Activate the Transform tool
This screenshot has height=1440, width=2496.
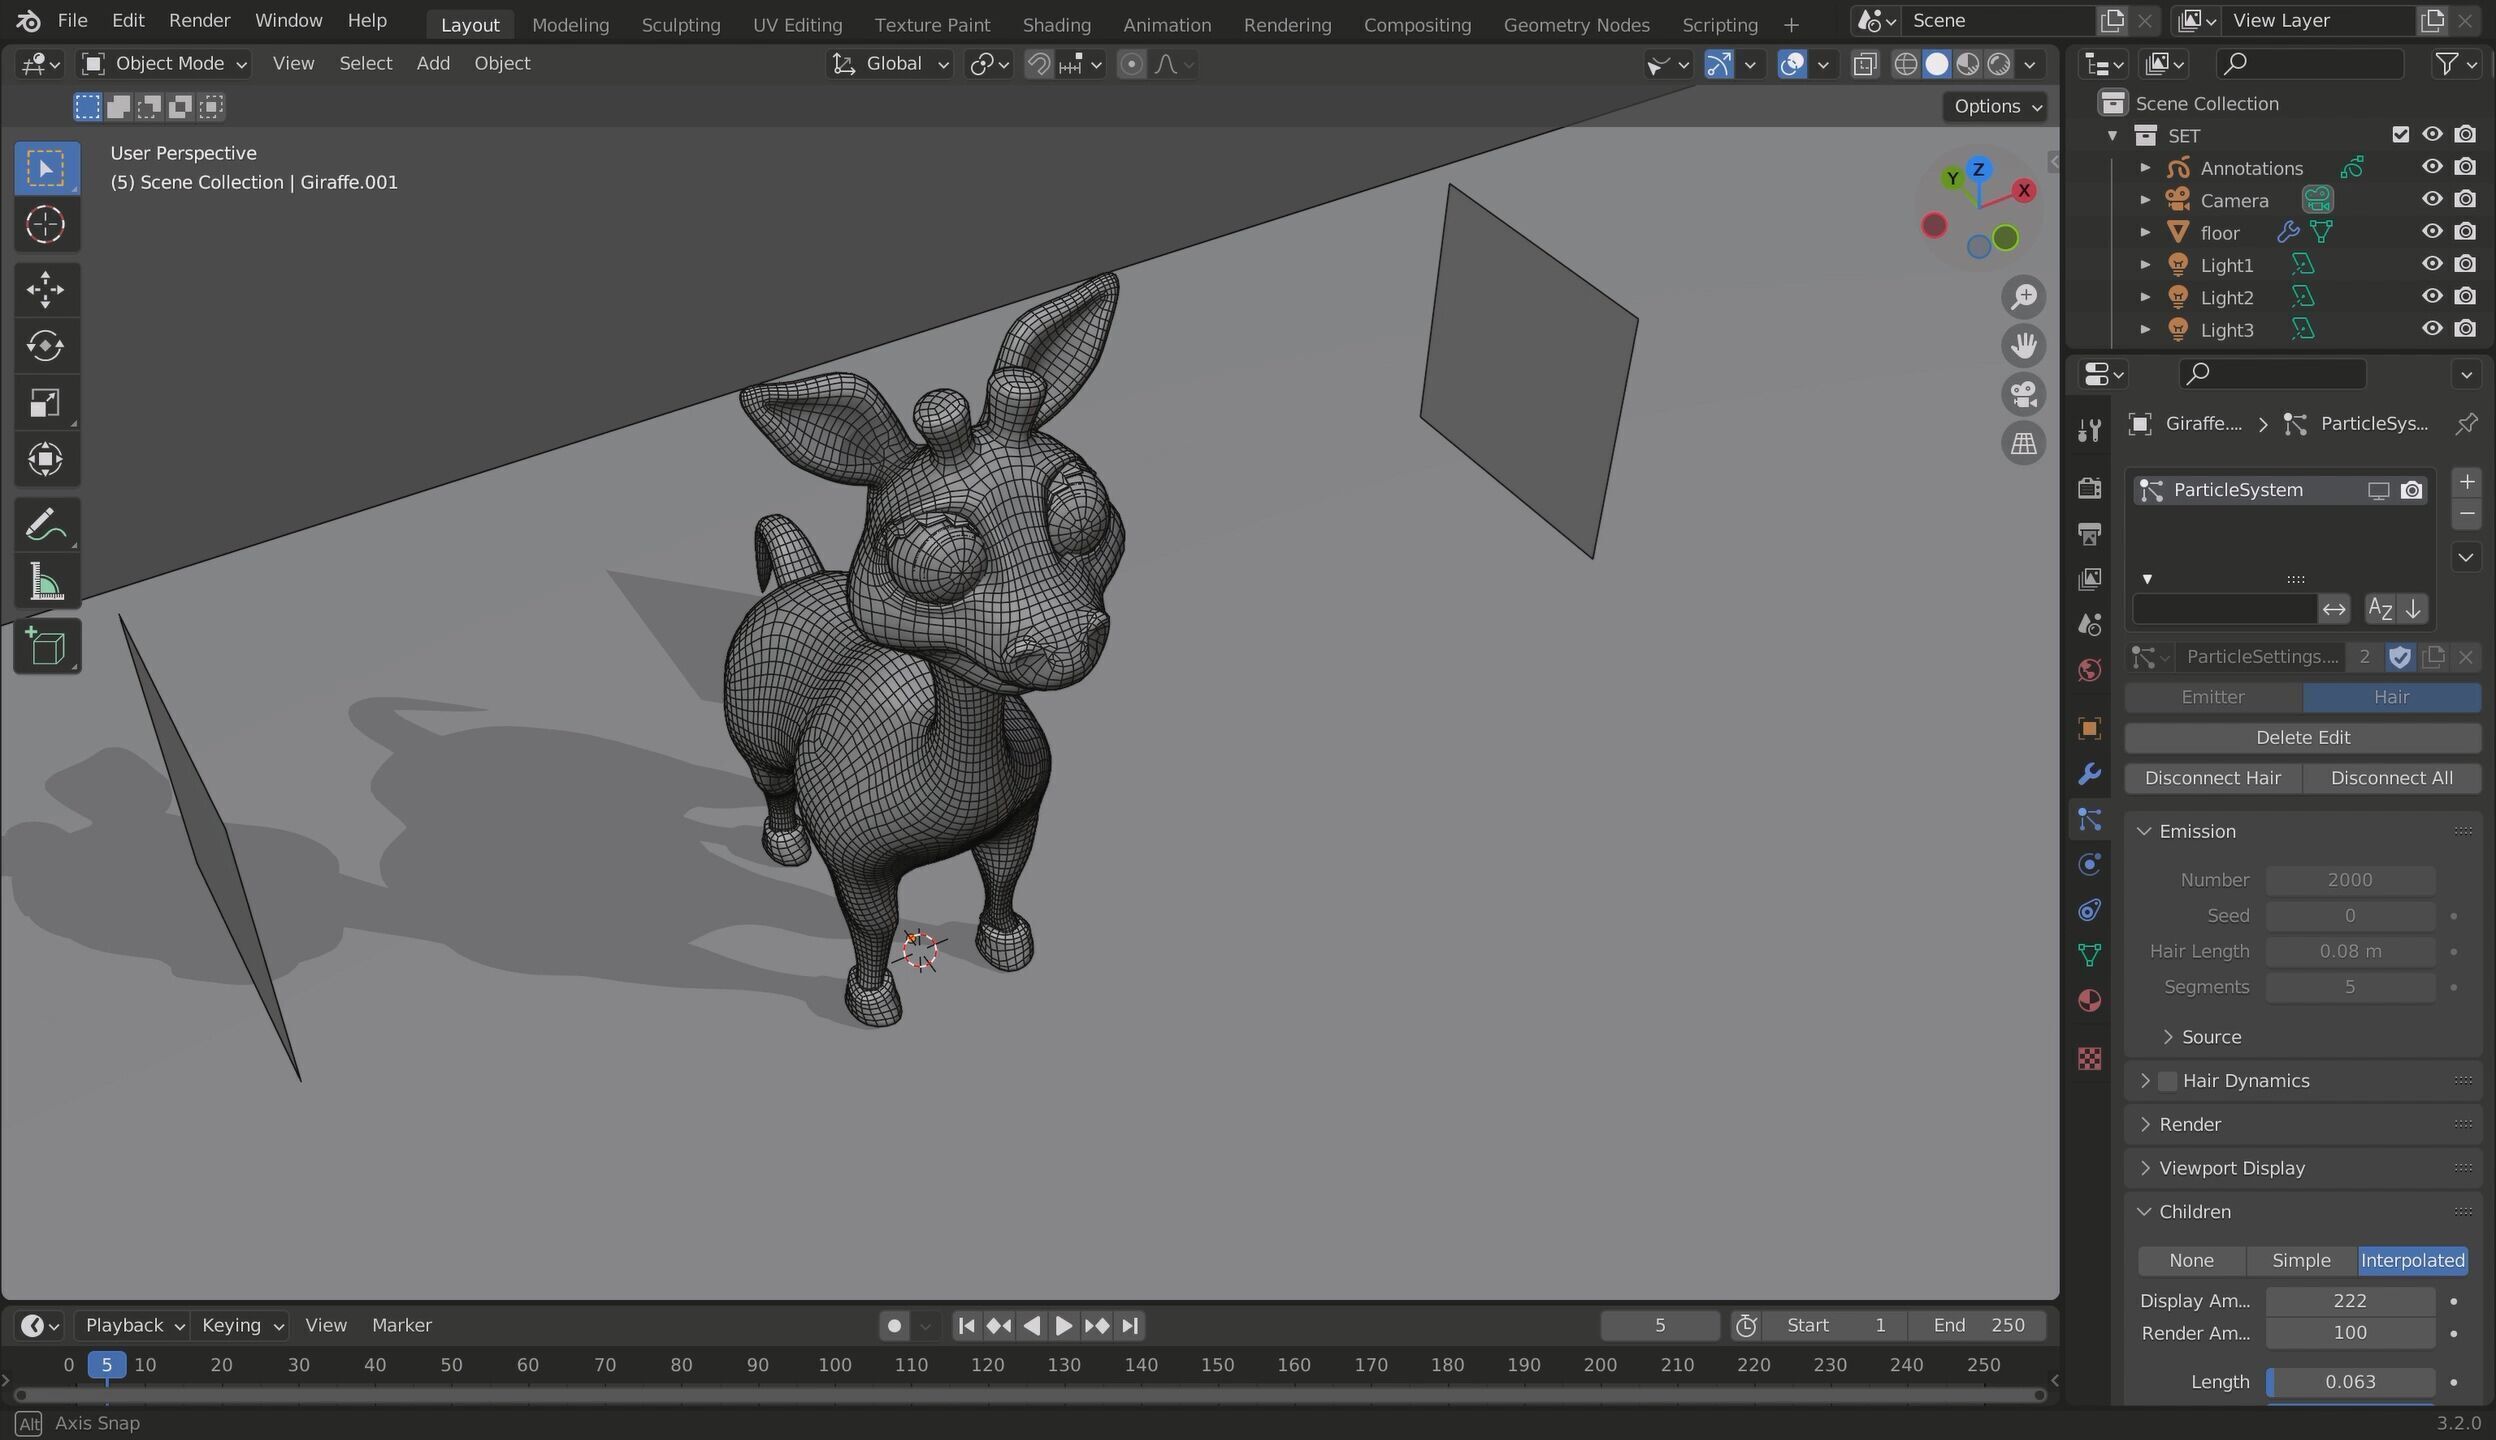46,460
